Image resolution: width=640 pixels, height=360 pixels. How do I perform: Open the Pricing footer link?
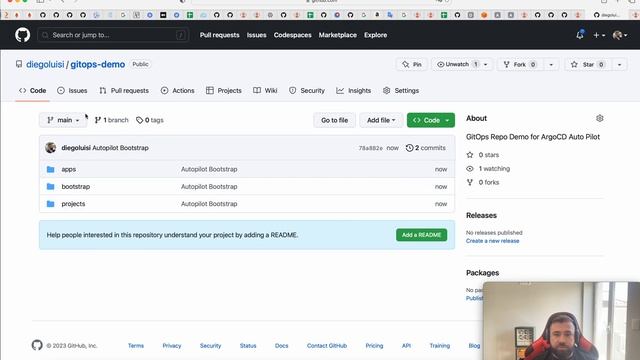tap(374, 346)
